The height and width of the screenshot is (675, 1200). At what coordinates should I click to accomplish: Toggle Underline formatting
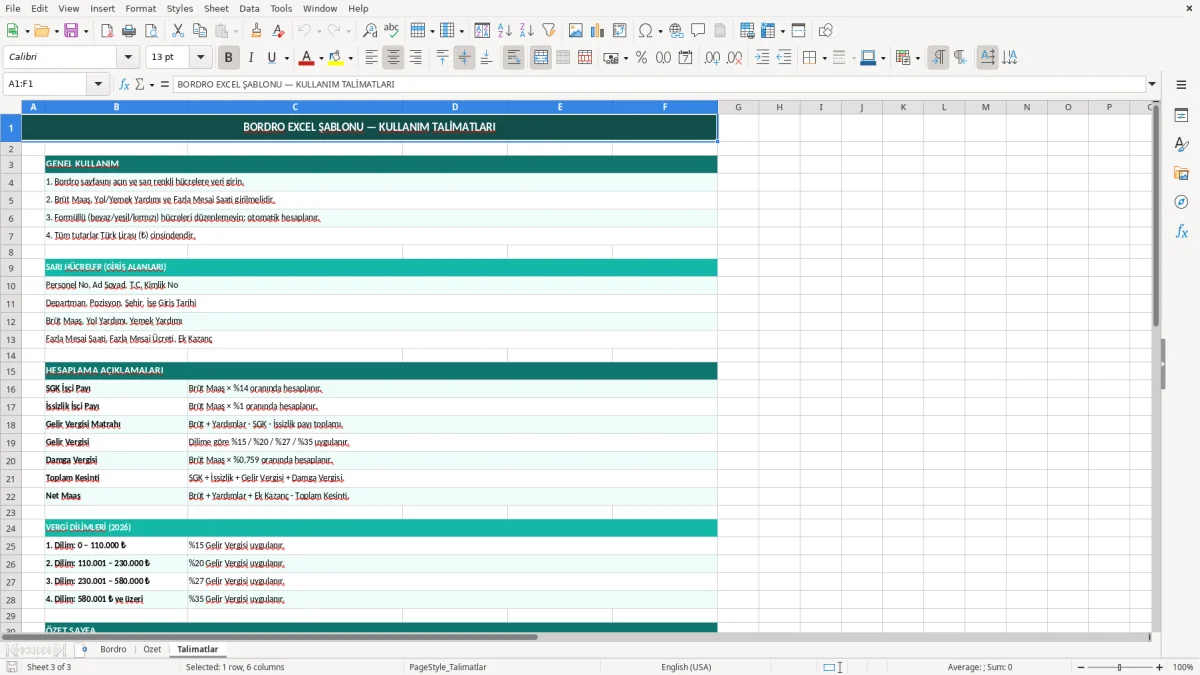(x=271, y=58)
